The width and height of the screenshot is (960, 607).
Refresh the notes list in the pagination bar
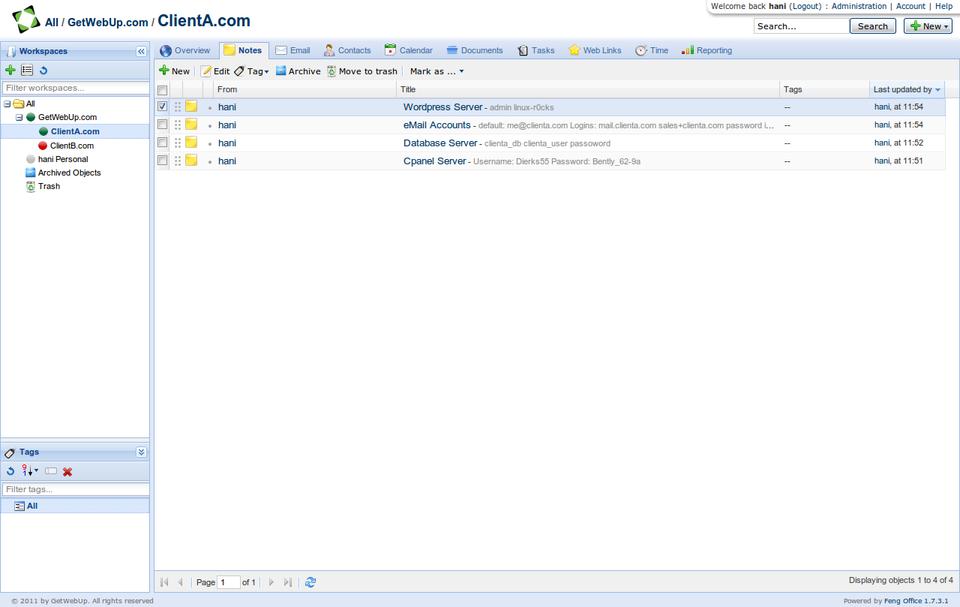click(x=311, y=582)
